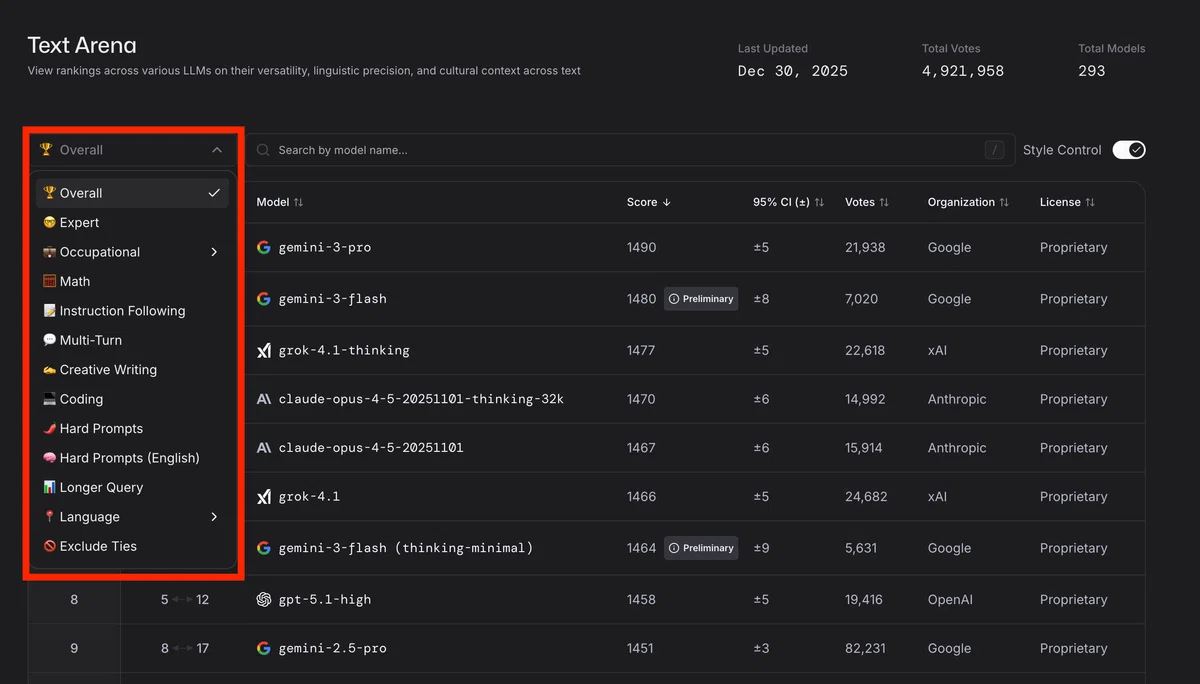Open the grok-4.1 entry scored 1466
The height and width of the screenshot is (684, 1200).
pyautogui.click(x=309, y=497)
